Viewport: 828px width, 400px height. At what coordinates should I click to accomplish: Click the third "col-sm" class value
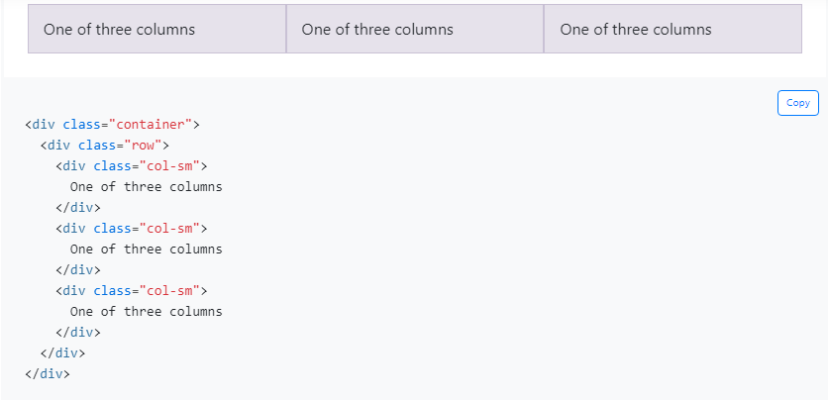click(170, 291)
